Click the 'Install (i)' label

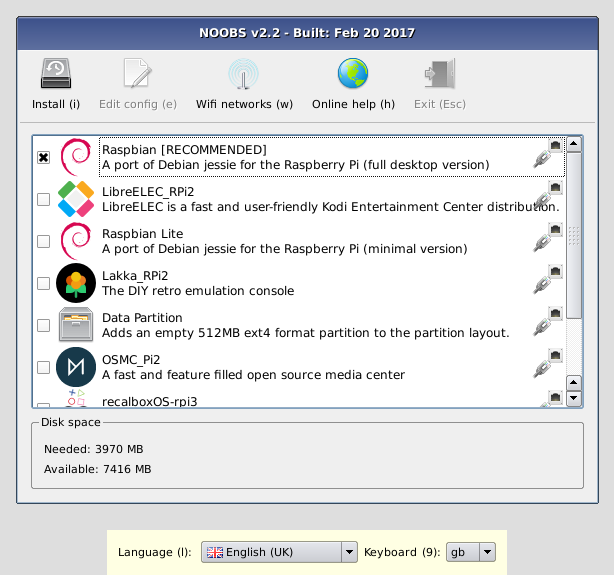[56, 104]
